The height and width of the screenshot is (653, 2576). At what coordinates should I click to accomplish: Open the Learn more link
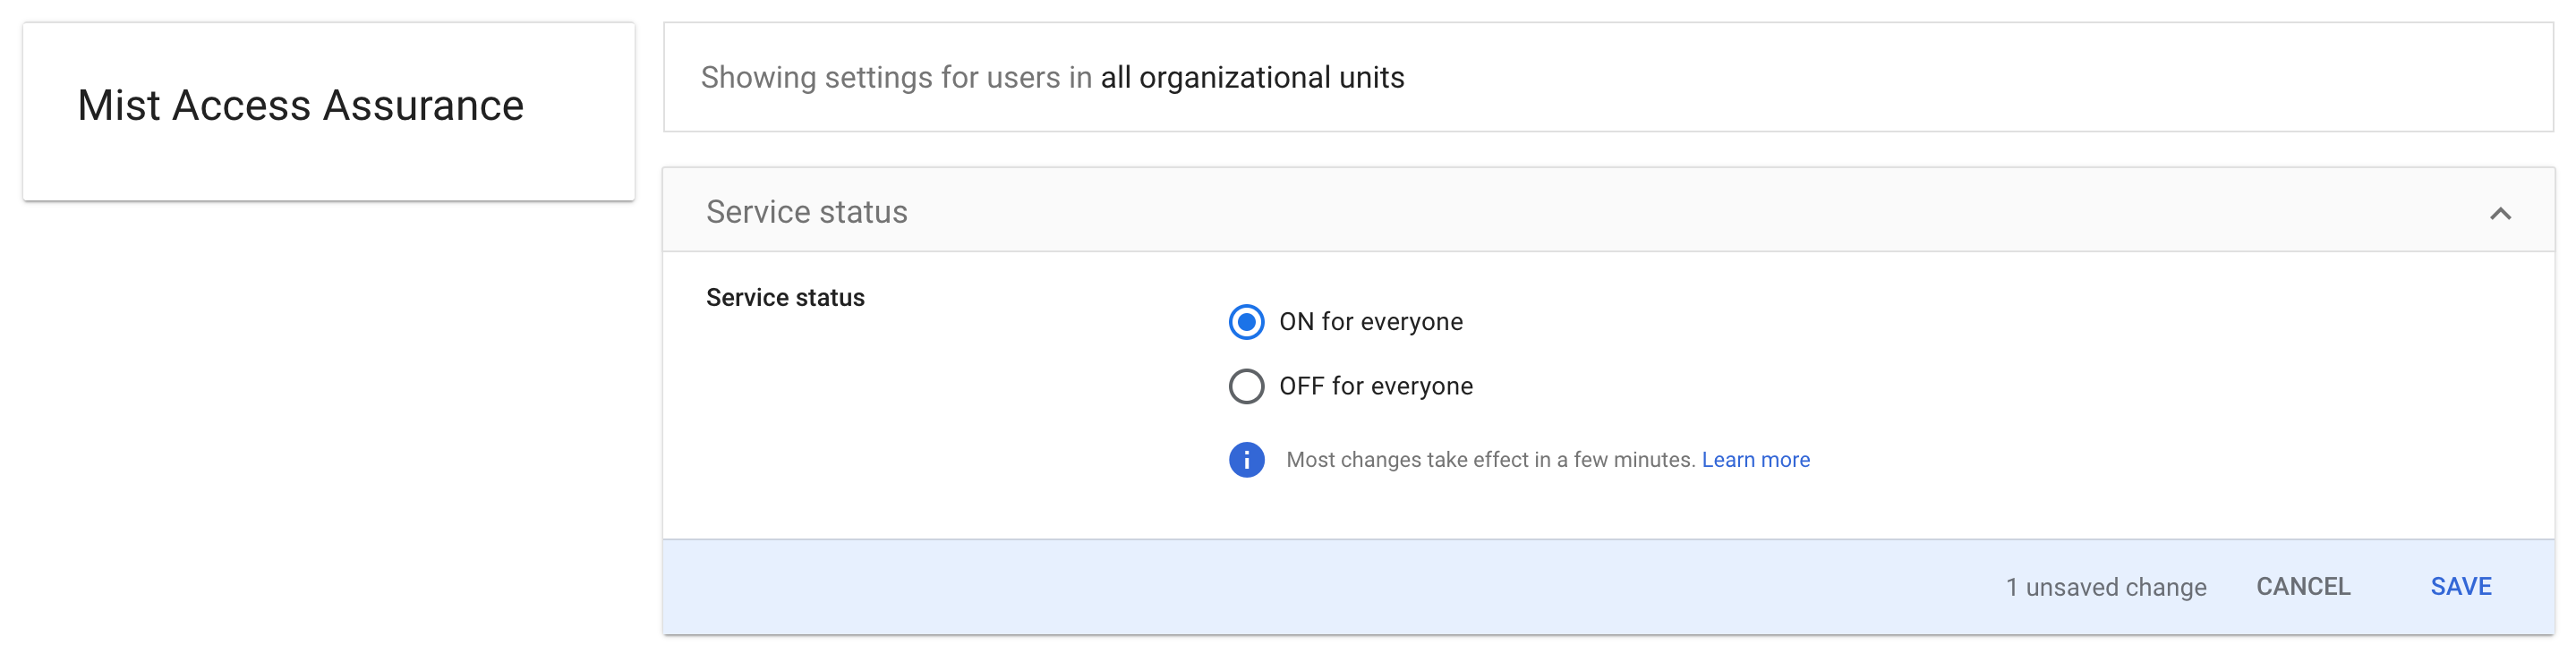[x=1755, y=460]
